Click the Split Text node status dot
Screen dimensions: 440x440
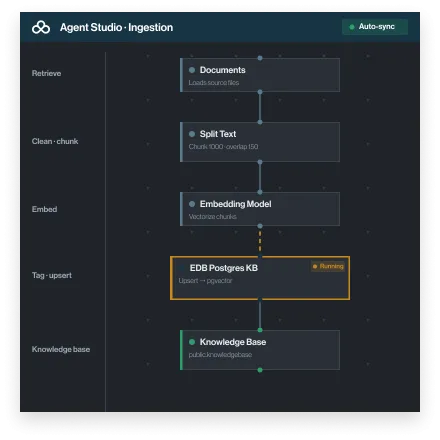[192, 134]
